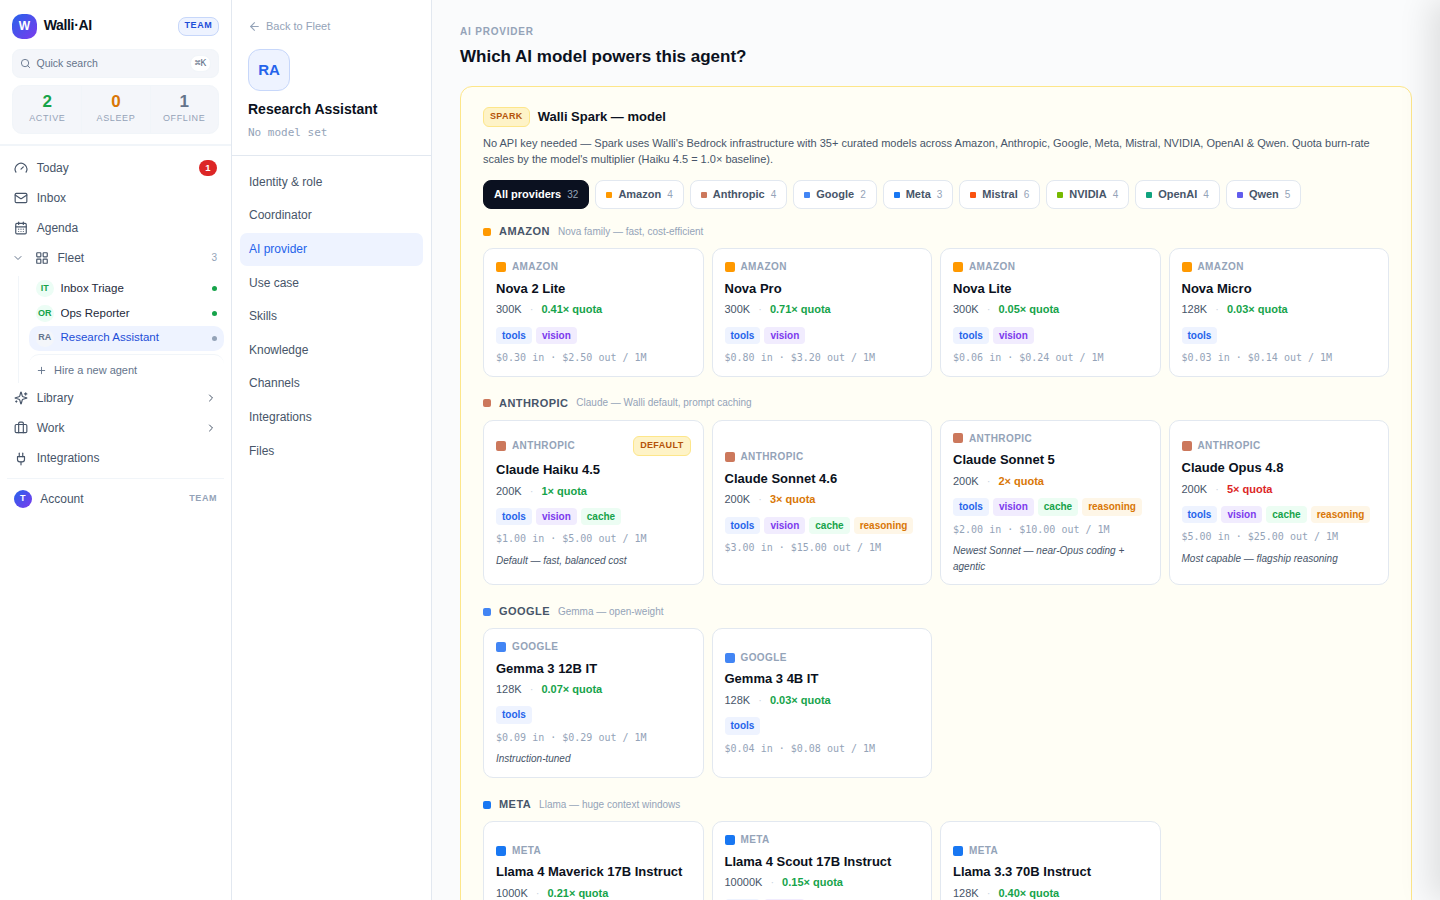Filter models by Mistral

[1000, 194]
